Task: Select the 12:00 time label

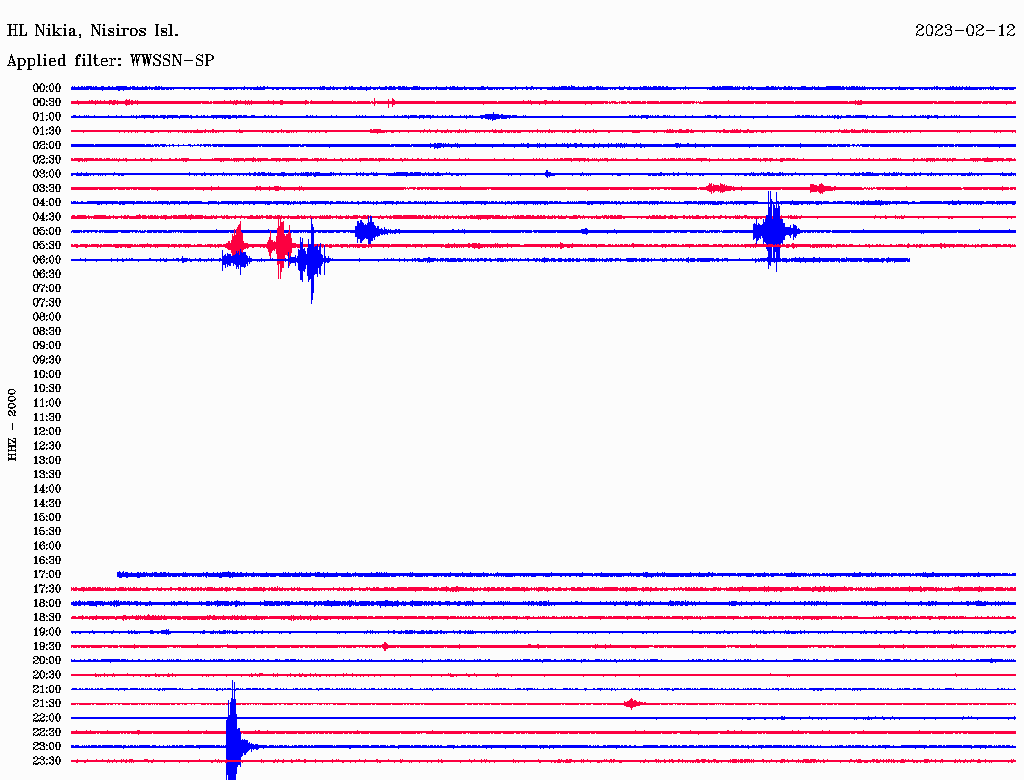Action: (x=47, y=432)
